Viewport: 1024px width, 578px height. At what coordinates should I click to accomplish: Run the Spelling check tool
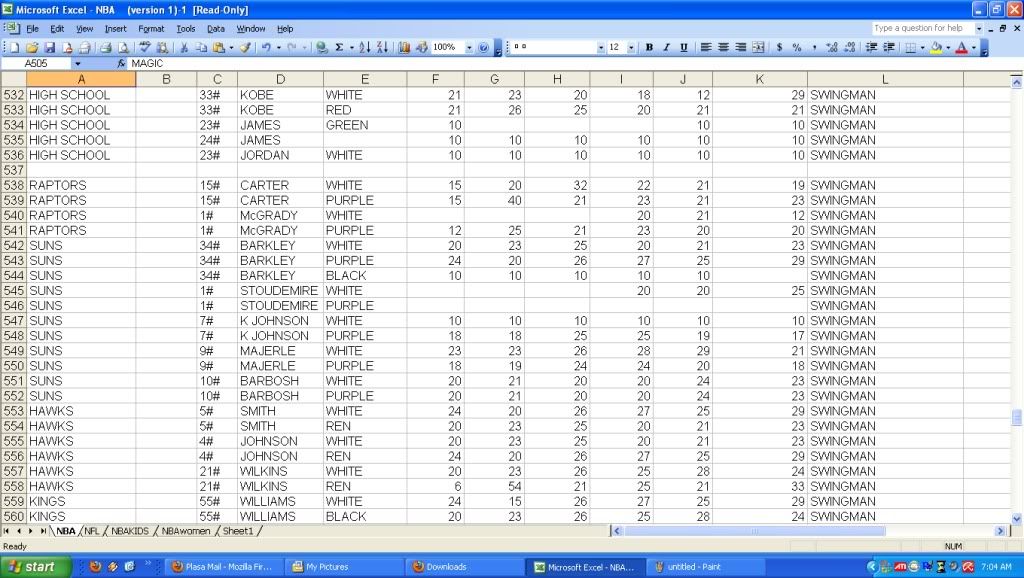pos(145,48)
